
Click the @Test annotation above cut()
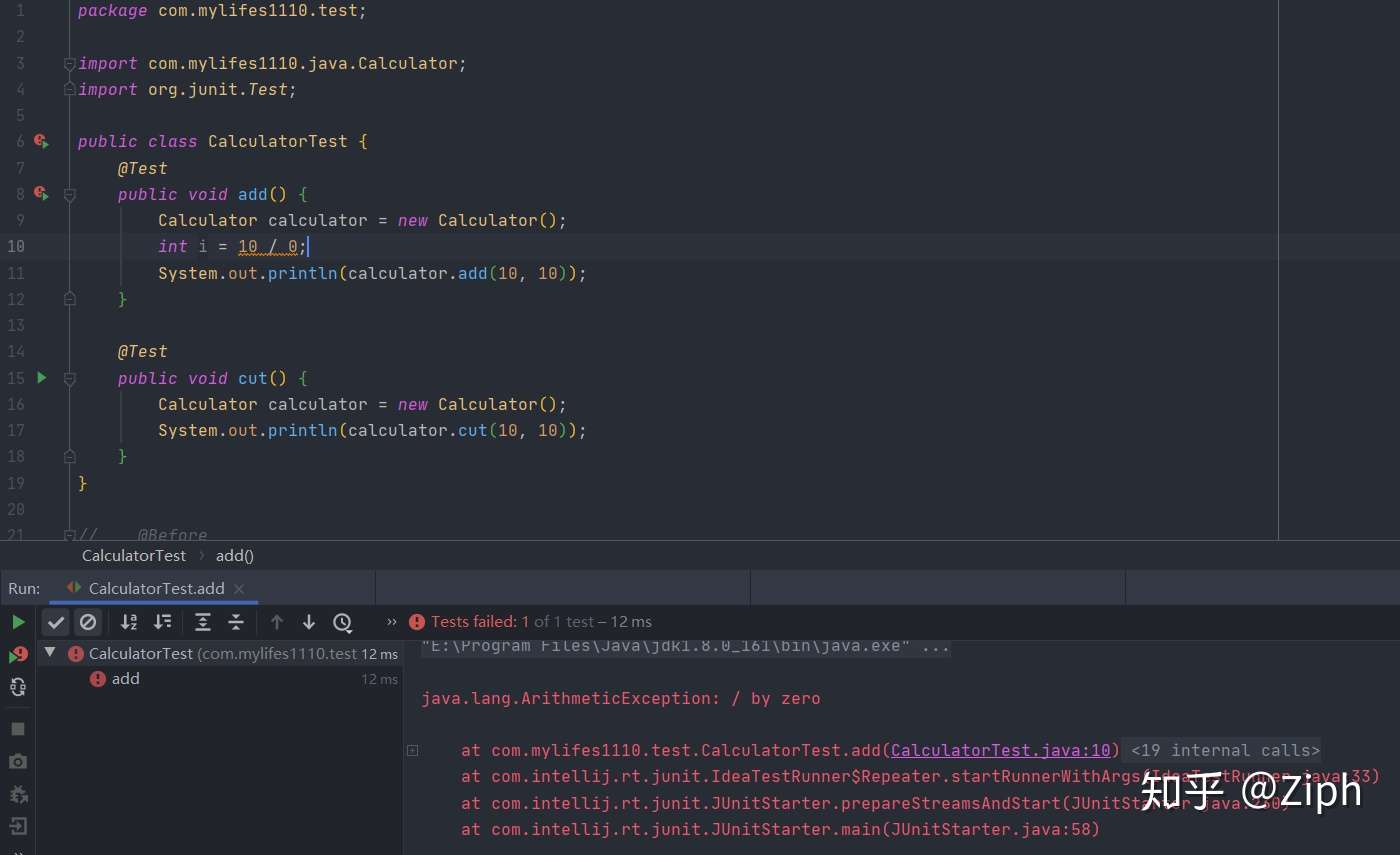[x=143, y=352]
